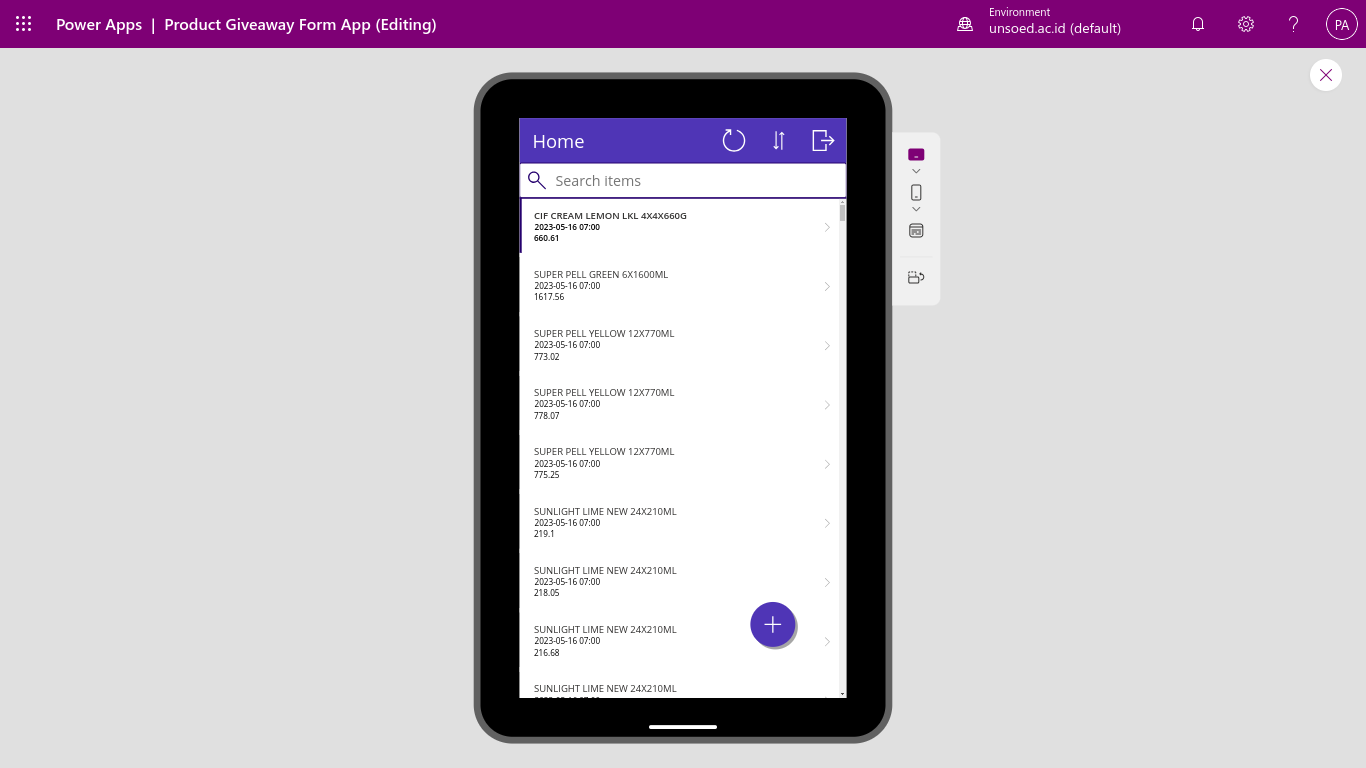Open details chevron for CIF CREAM LEMON
This screenshot has height=768, width=1366.
pyautogui.click(x=827, y=227)
